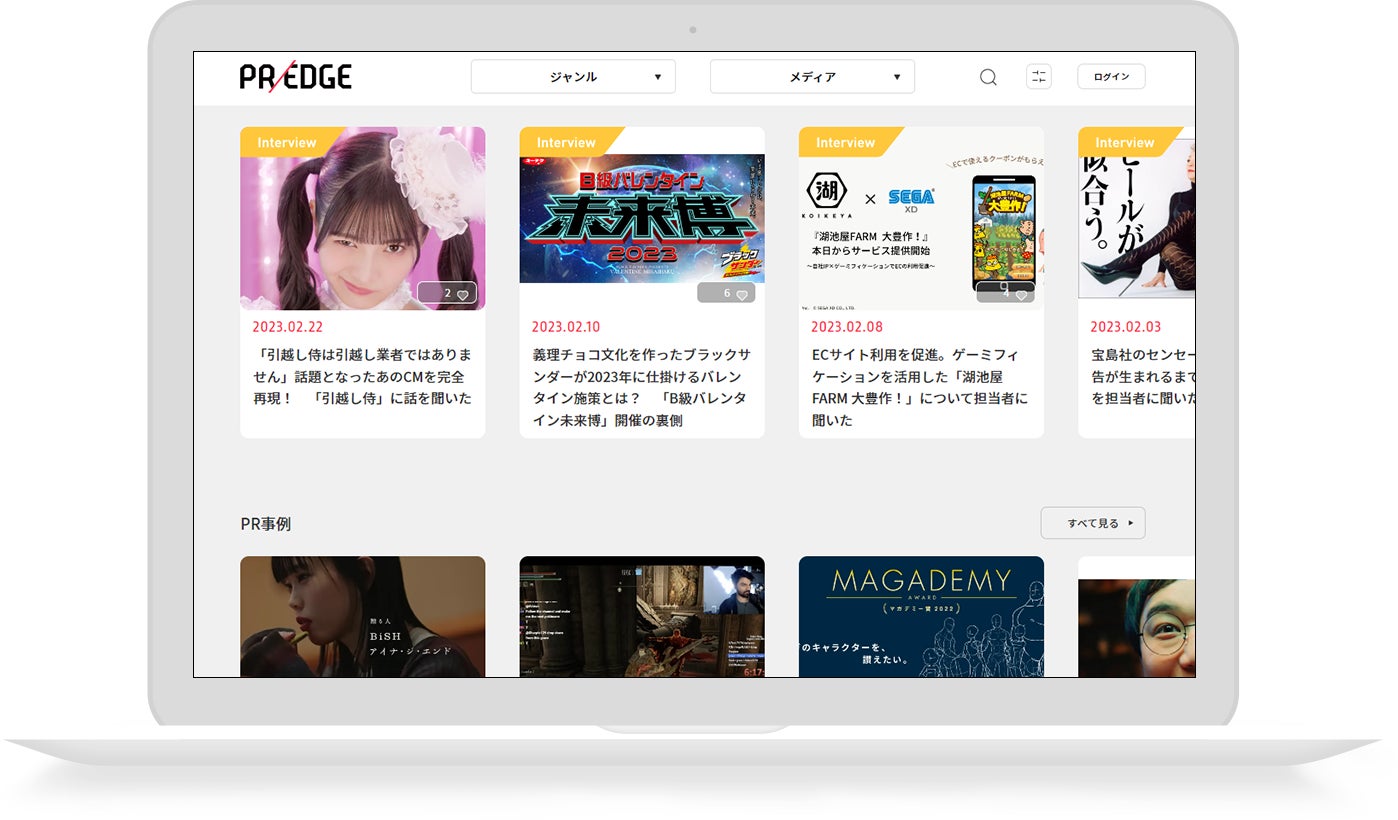Click the date 2023.02.22
Screen dimensions: 1398x820
pos(287,327)
